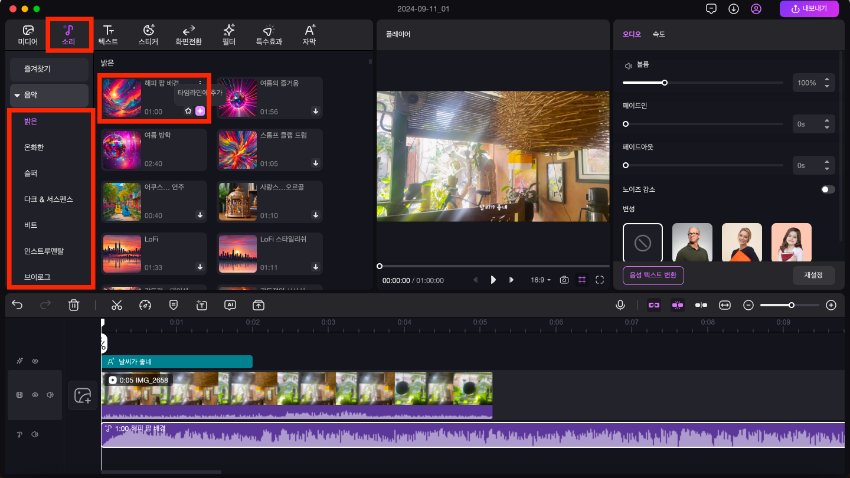Viewport: 850px width, 478px height.
Task: Click the download icon in title bar
Action: (733, 9)
